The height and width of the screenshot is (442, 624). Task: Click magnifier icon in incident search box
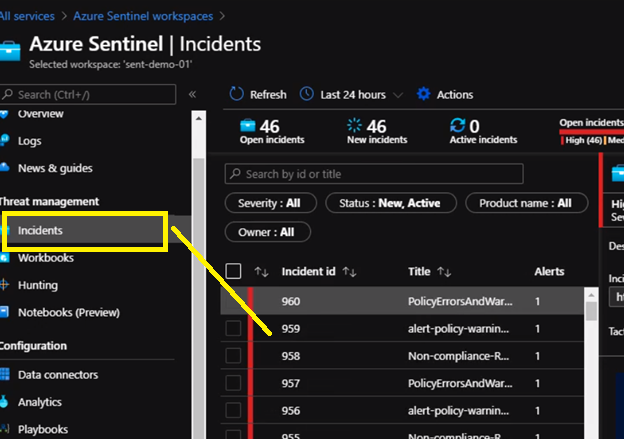pyautogui.click(x=236, y=174)
